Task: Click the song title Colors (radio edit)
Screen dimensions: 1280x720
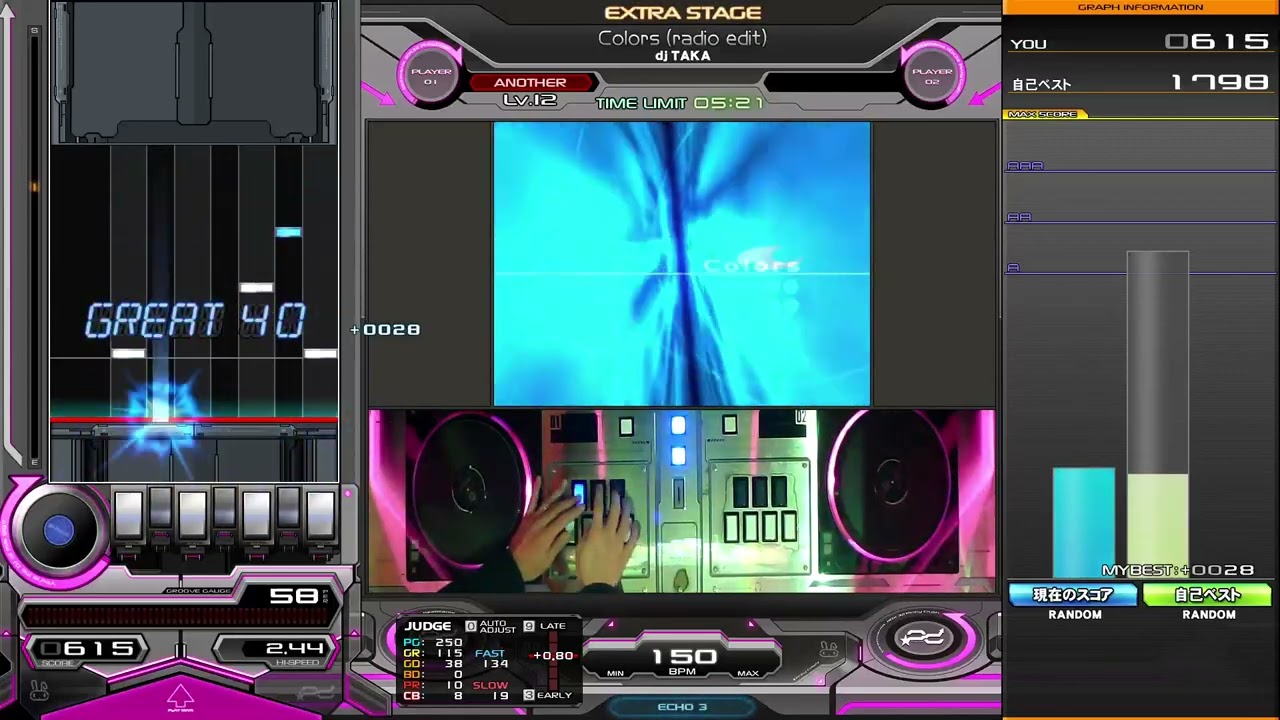Action: 682,38
